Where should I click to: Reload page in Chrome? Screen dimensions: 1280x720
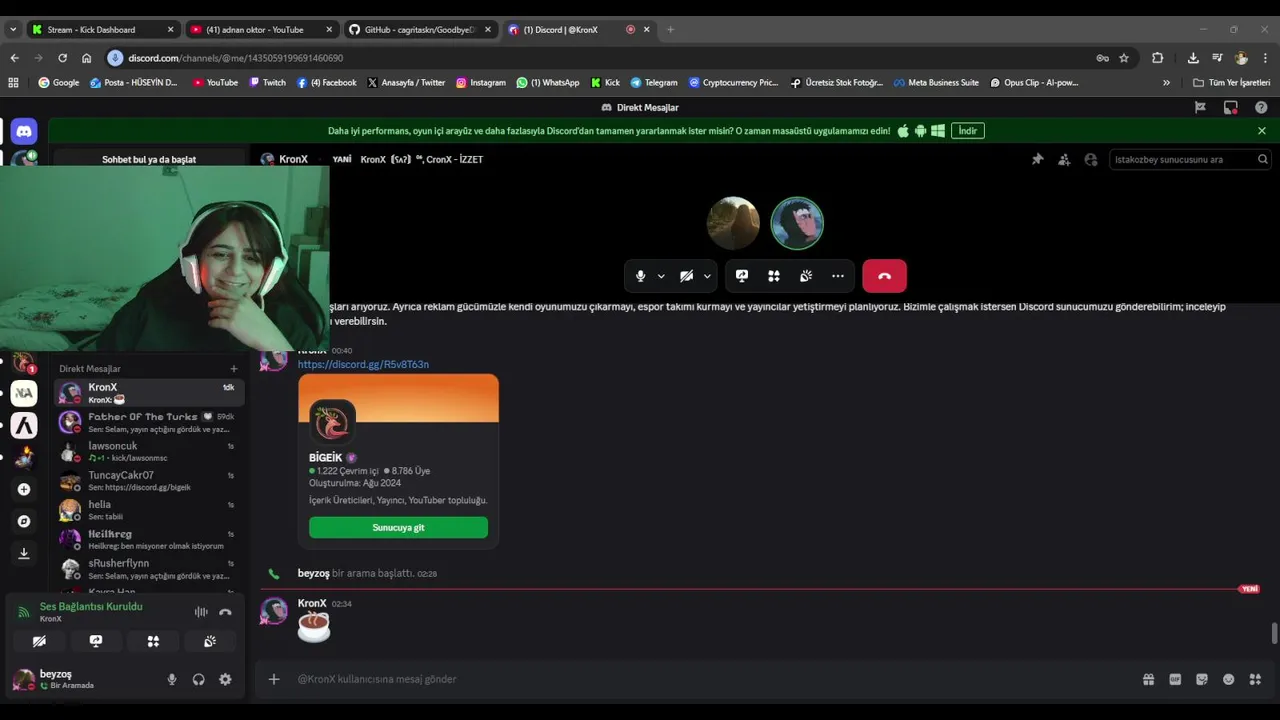tap(62, 58)
